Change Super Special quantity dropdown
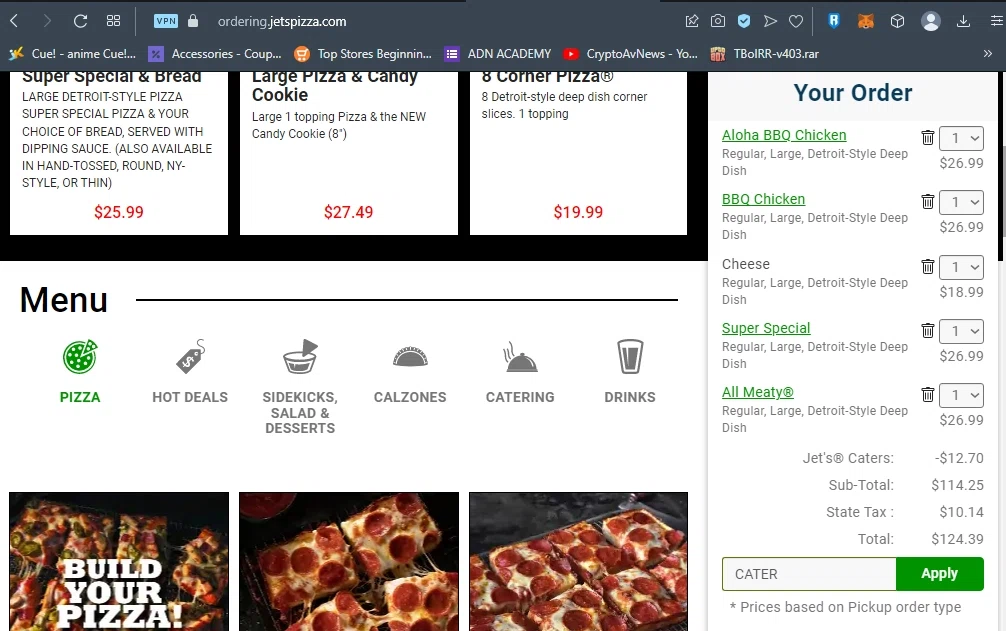Image resolution: width=1006 pixels, height=631 pixels. coord(962,332)
